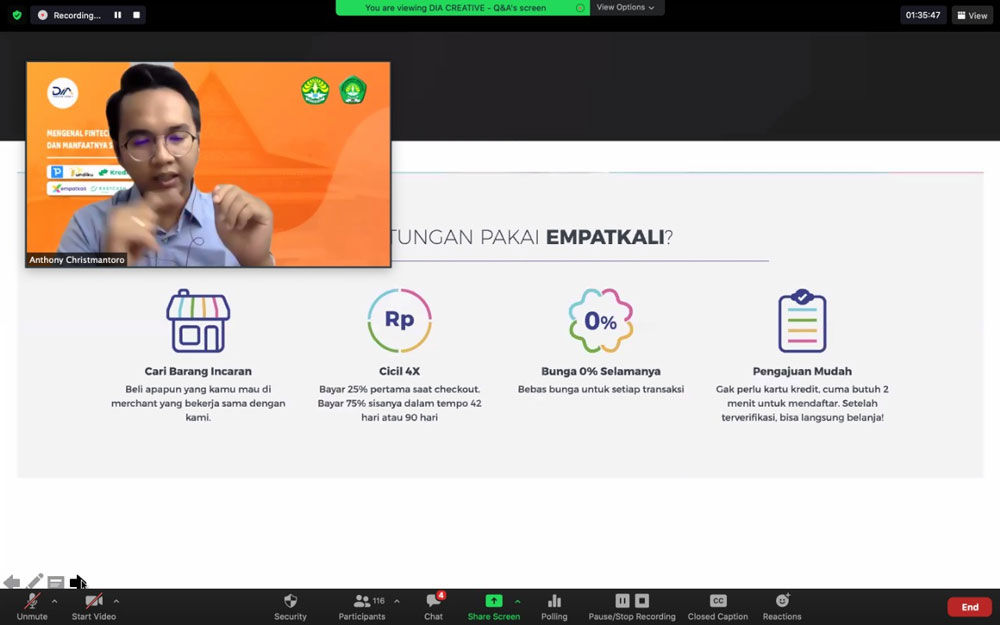Image resolution: width=1000 pixels, height=625 pixels.
Task: Click the Pengajuan Mudah heading
Action: pos(802,371)
